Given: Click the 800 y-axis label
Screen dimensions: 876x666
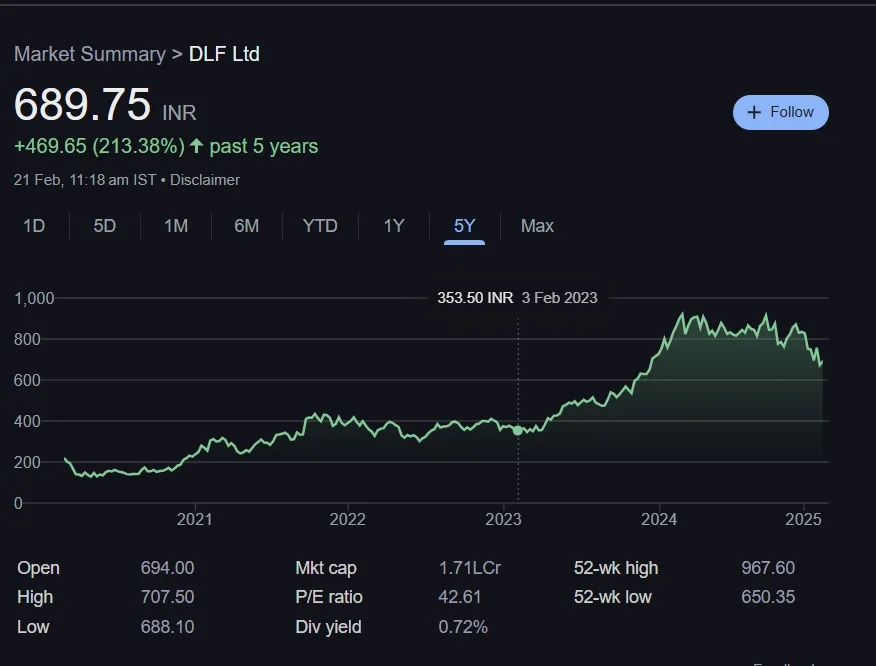Looking at the screenshot, I should coord(27,339).
